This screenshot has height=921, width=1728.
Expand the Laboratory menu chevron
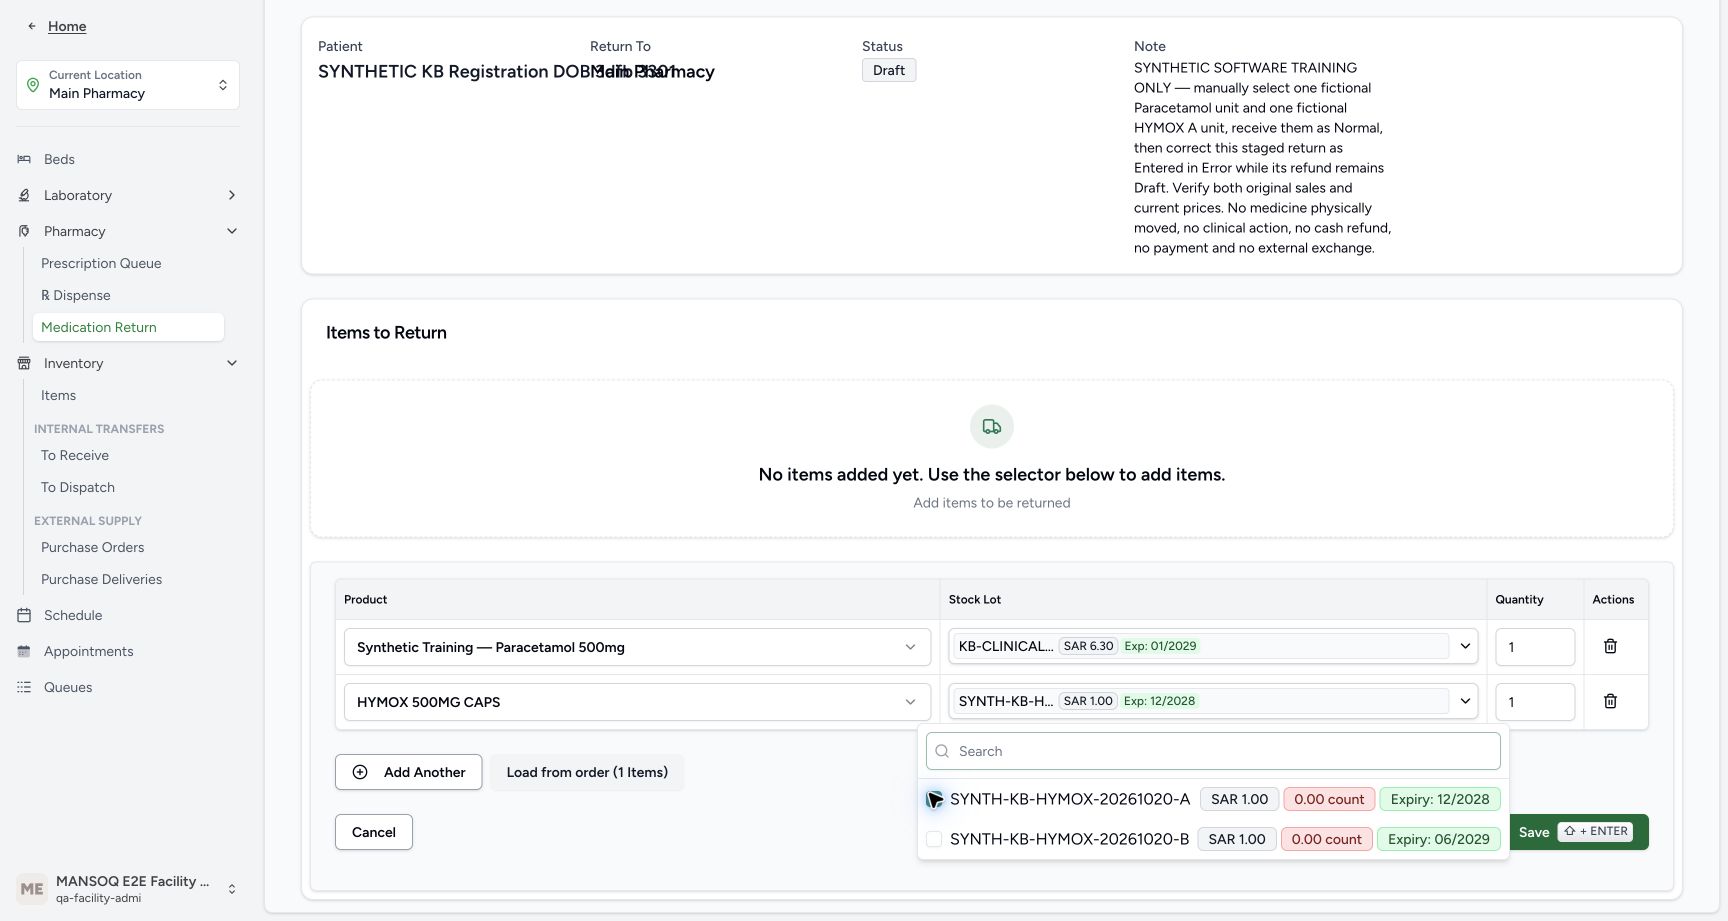(232, 195)
